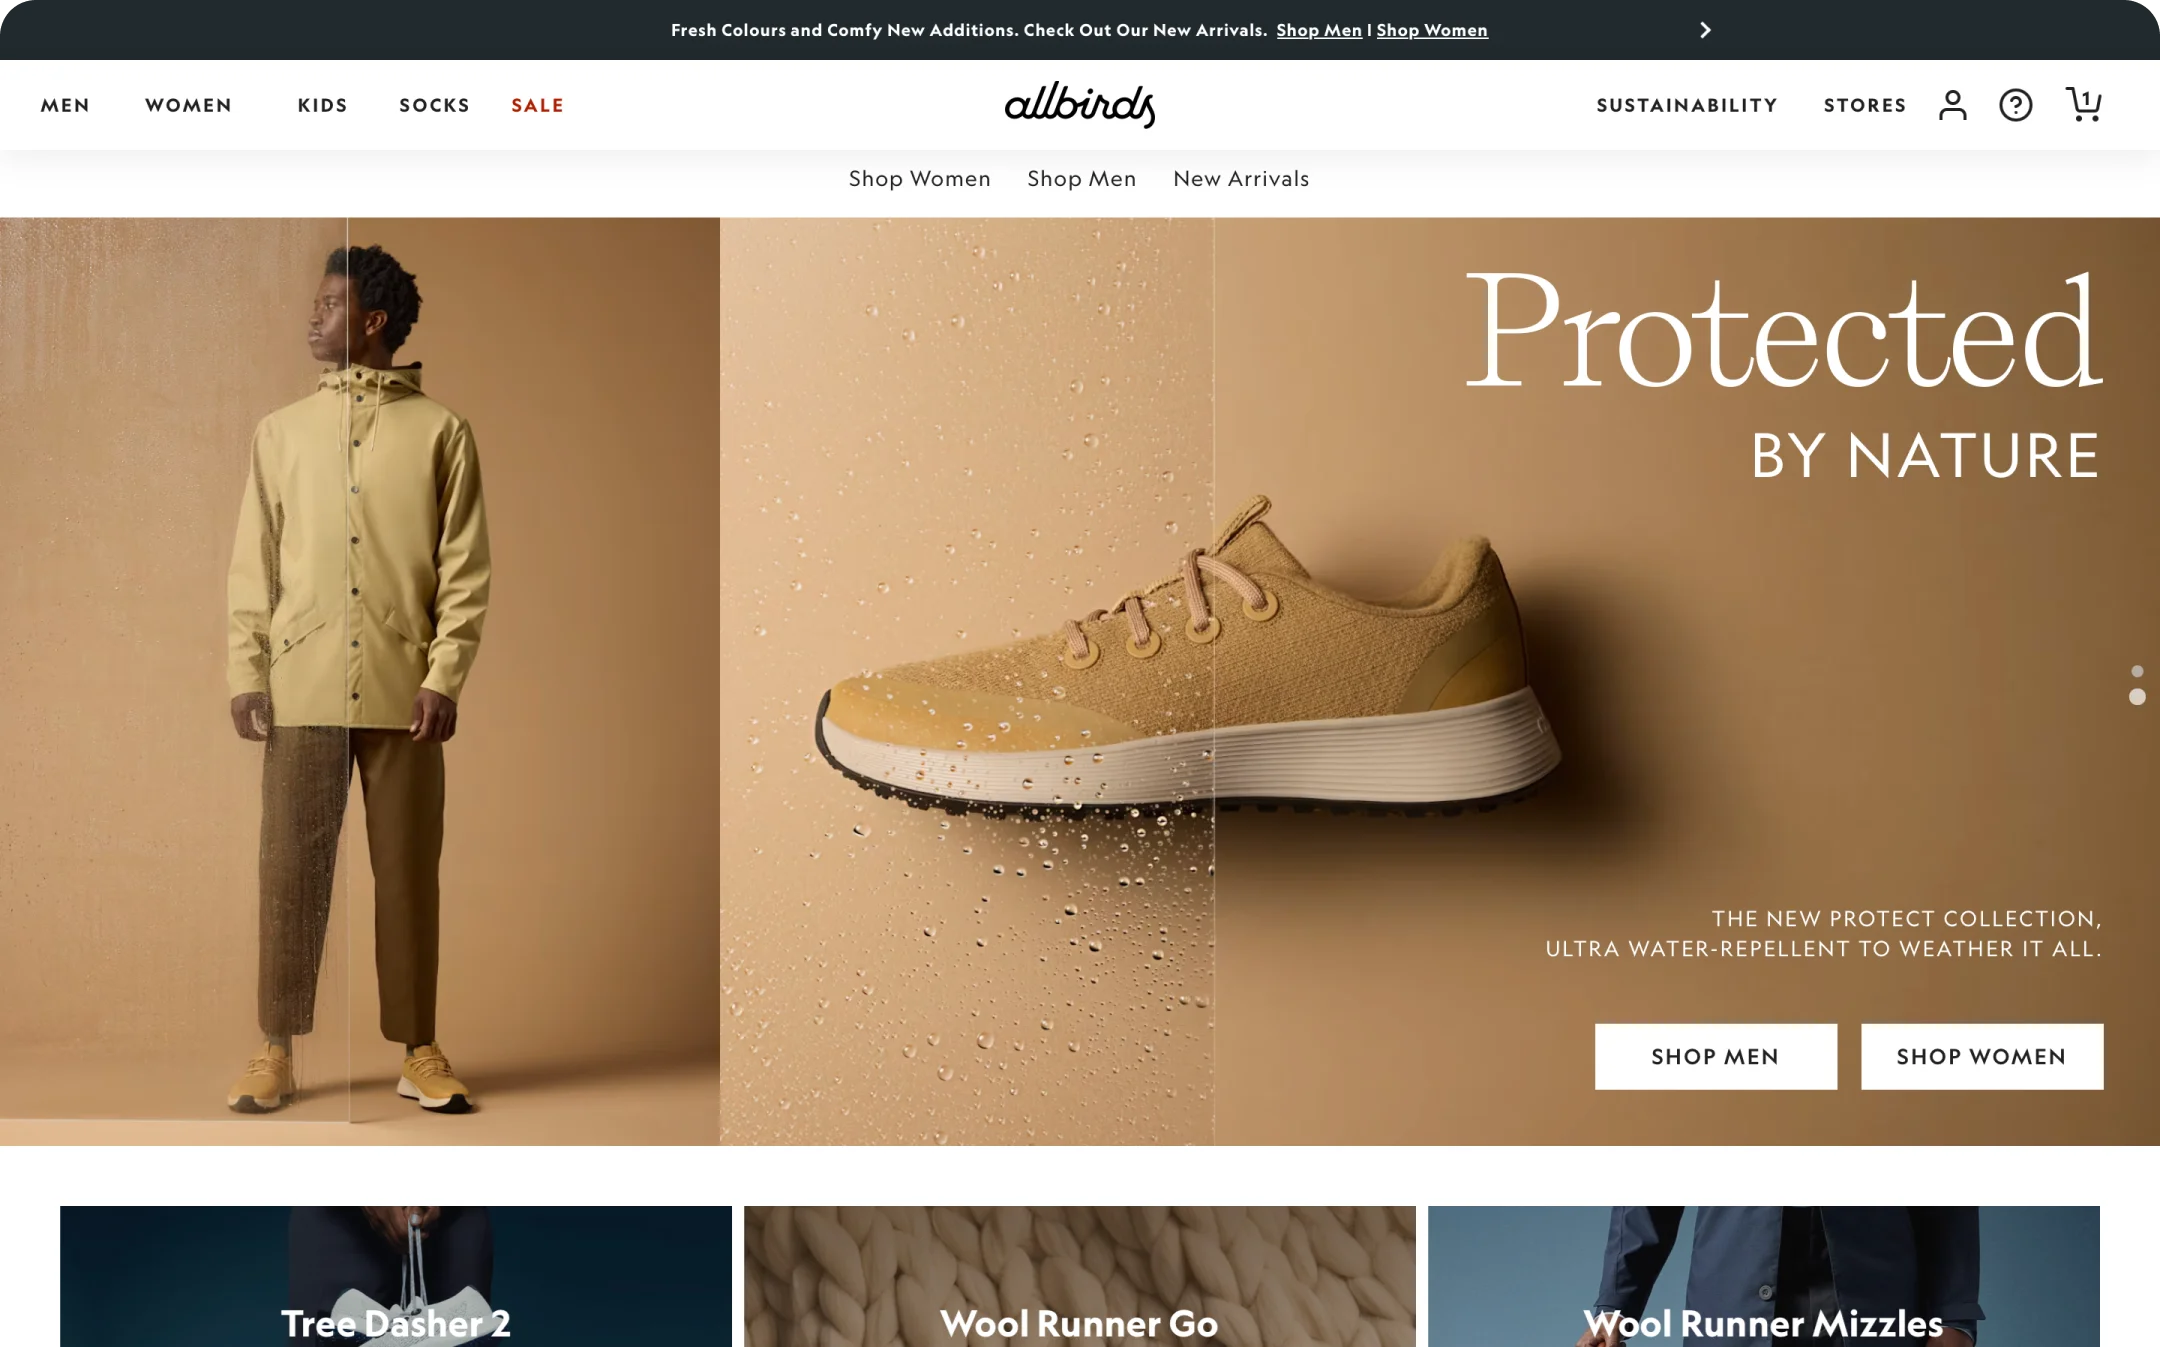Select the second hero carousel dot

[2137, 696]
